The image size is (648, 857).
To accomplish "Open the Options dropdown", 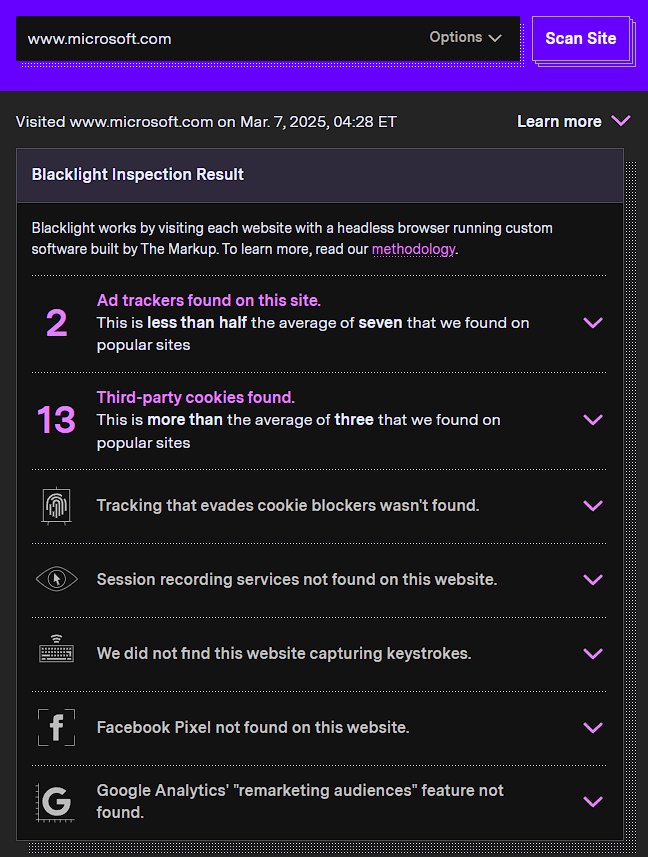I will coord(466,38).
